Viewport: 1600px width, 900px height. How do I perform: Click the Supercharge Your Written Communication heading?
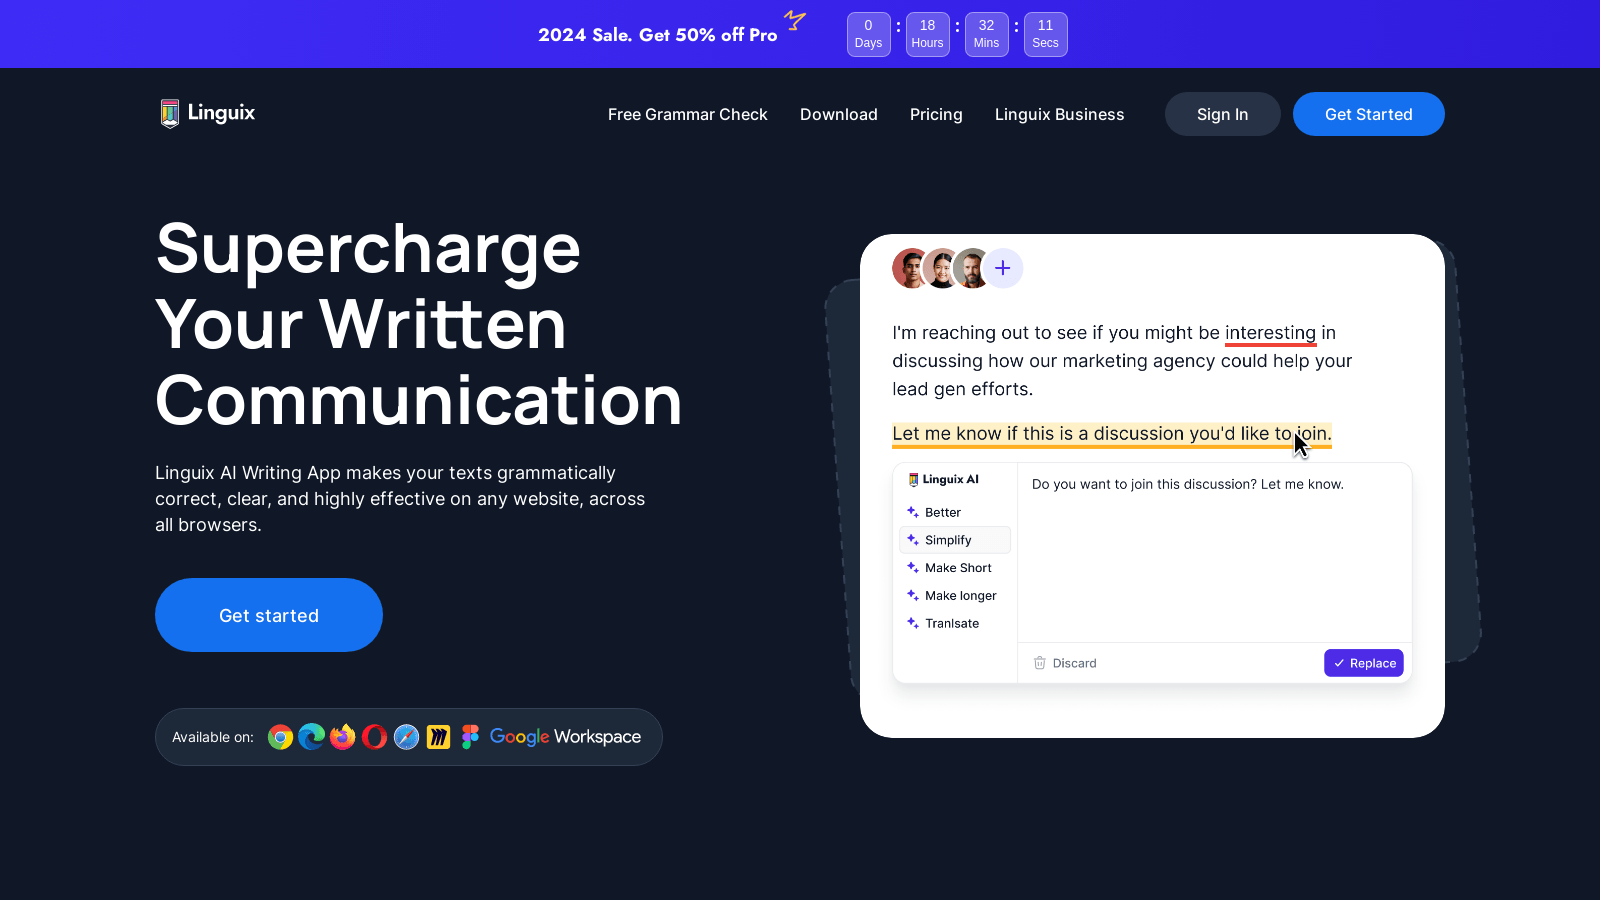point(419,324)
